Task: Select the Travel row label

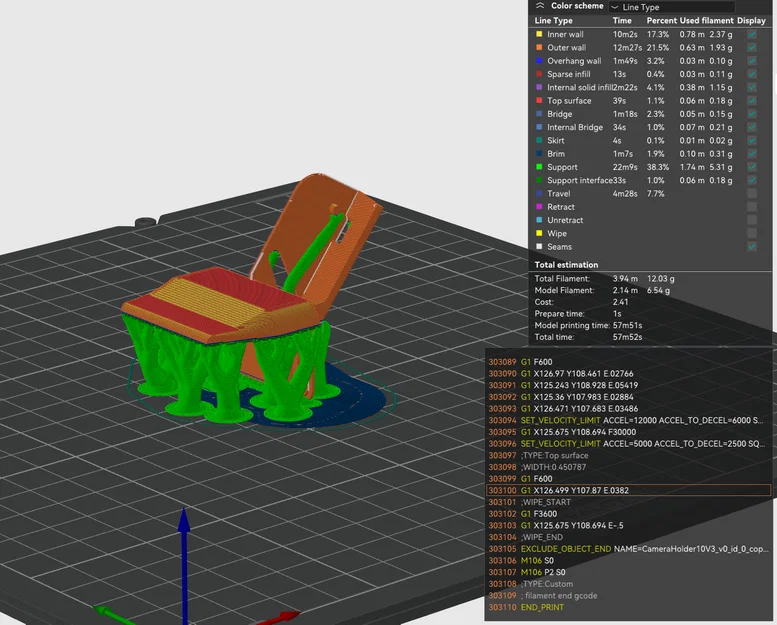Action: pyautogui.click(x=558, y=193)
